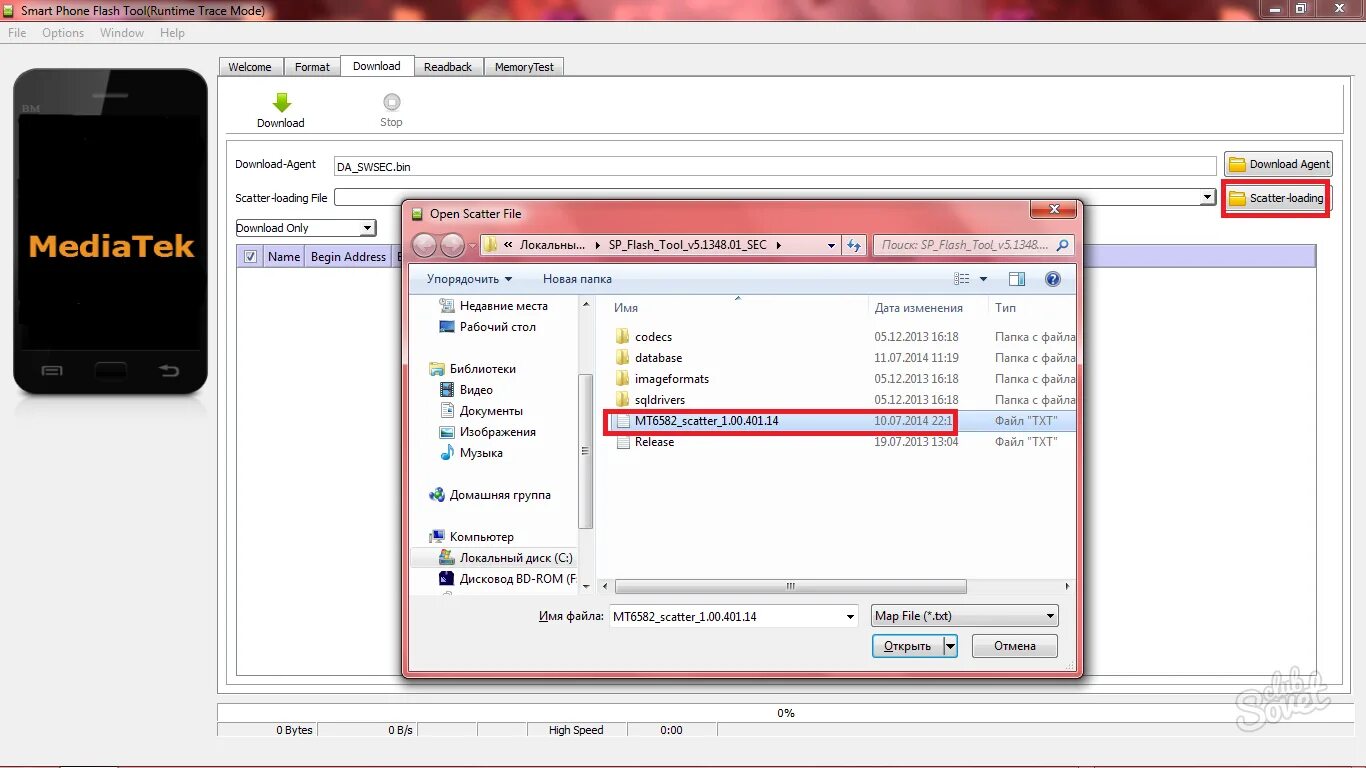Open the Window menu
This screenshot has width=1366, height=768.
coord(122,33)
